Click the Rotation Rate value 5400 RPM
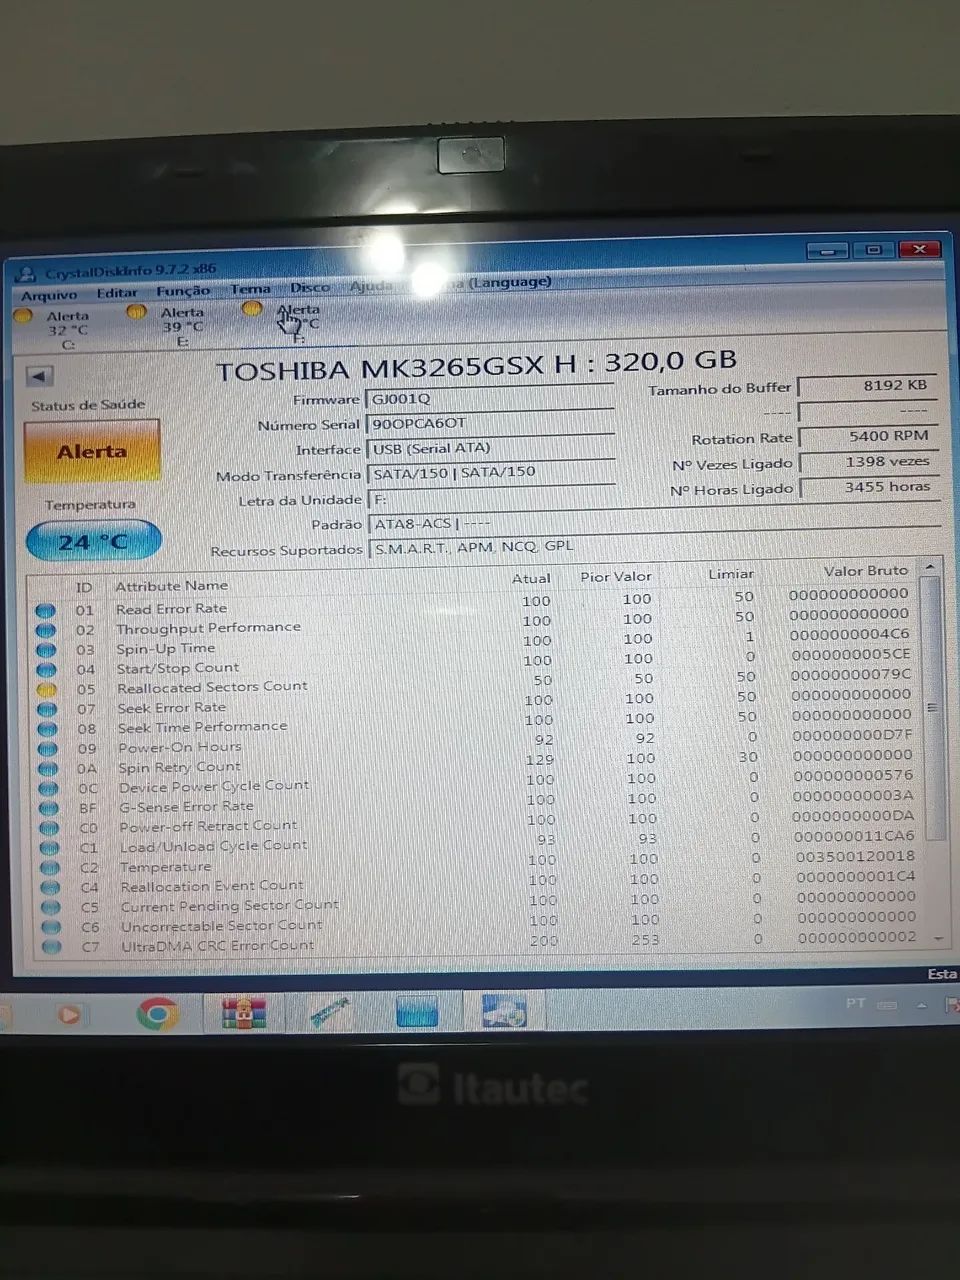 click(867, 436)
